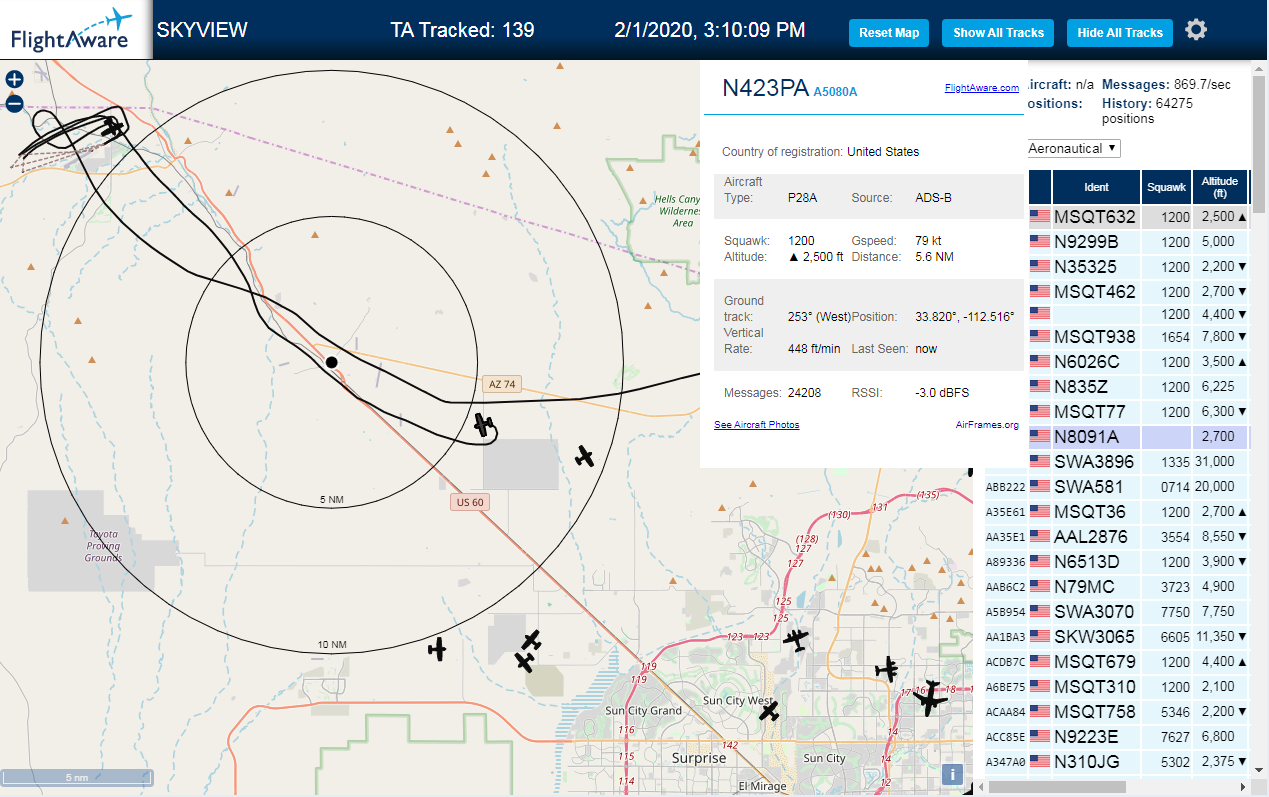Click the AA1BA3 hex code cell
The image size is (1269, 797).
(x=1005, y=637)
